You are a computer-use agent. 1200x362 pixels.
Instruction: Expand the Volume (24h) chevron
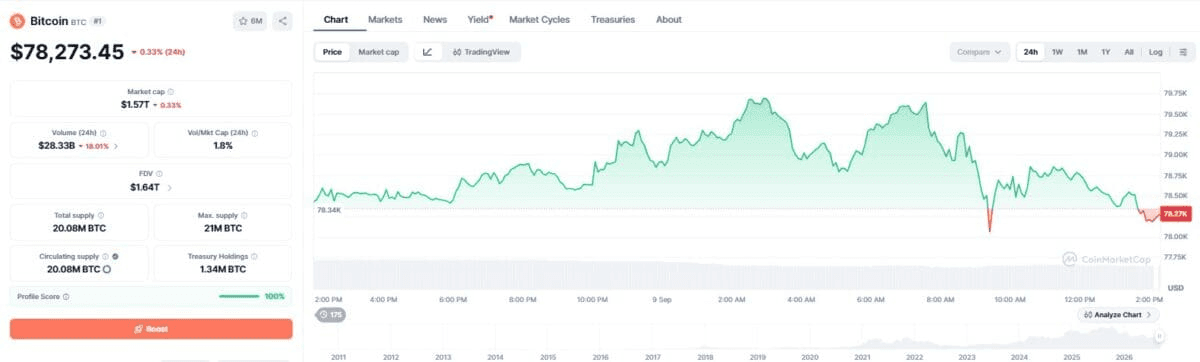coord(116,146)
